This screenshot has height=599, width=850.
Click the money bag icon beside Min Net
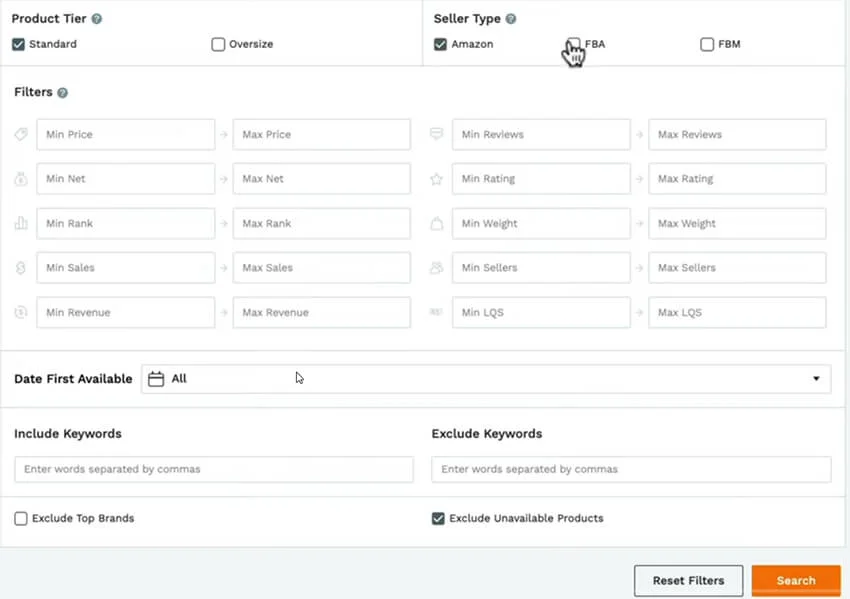click(x=21, y=178)
